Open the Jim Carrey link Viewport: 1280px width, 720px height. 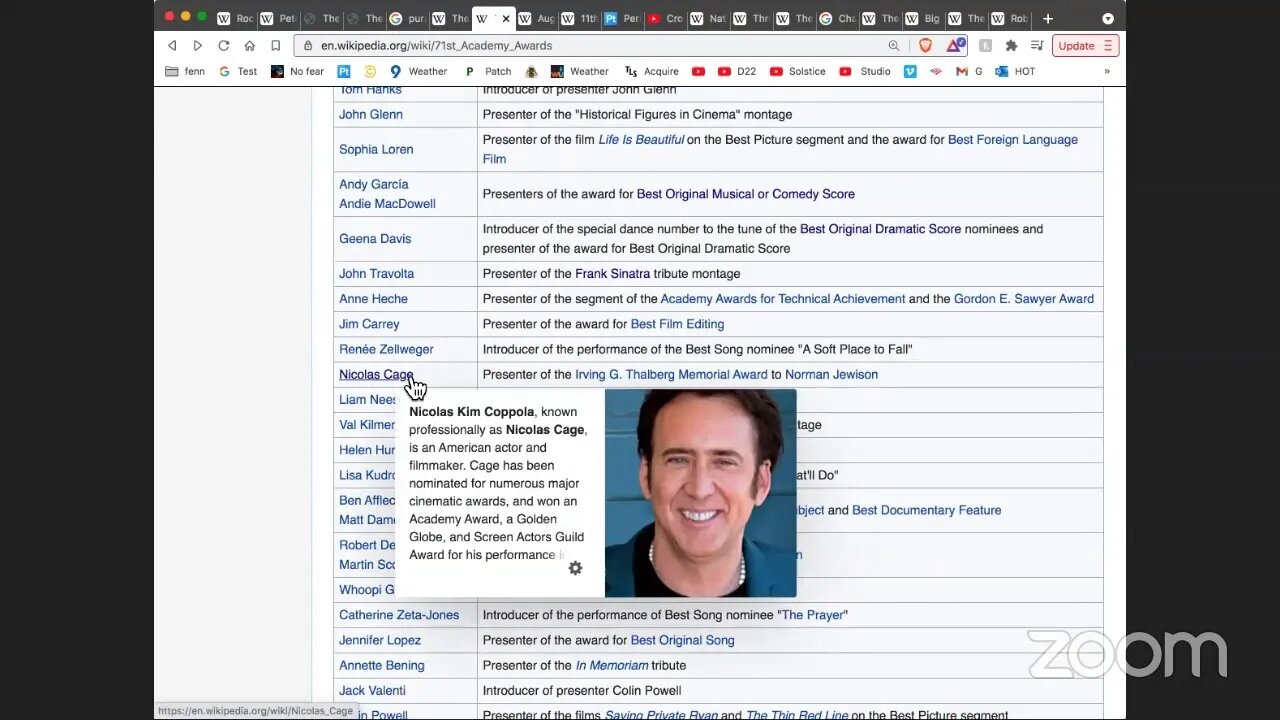coord(369,324)
